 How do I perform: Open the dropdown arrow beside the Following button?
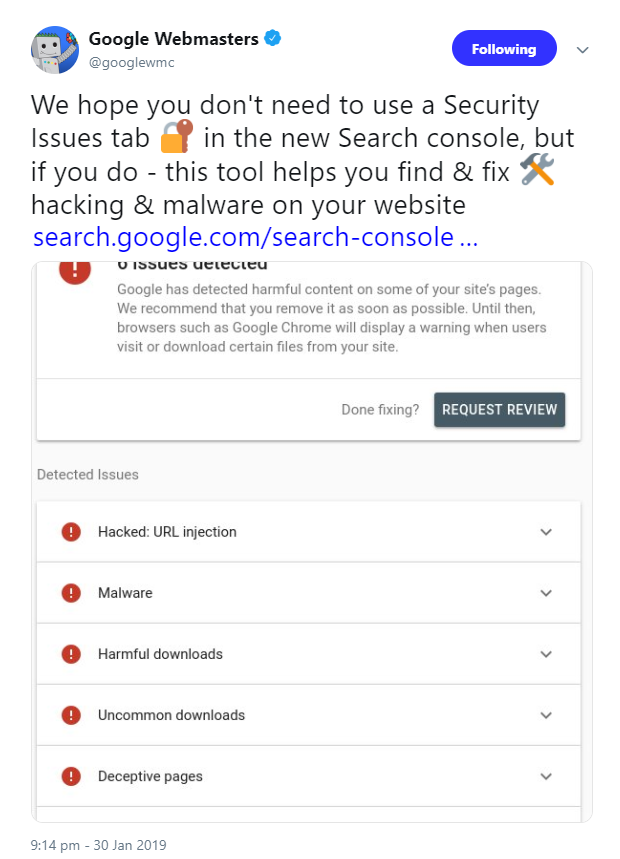[583, 48]
